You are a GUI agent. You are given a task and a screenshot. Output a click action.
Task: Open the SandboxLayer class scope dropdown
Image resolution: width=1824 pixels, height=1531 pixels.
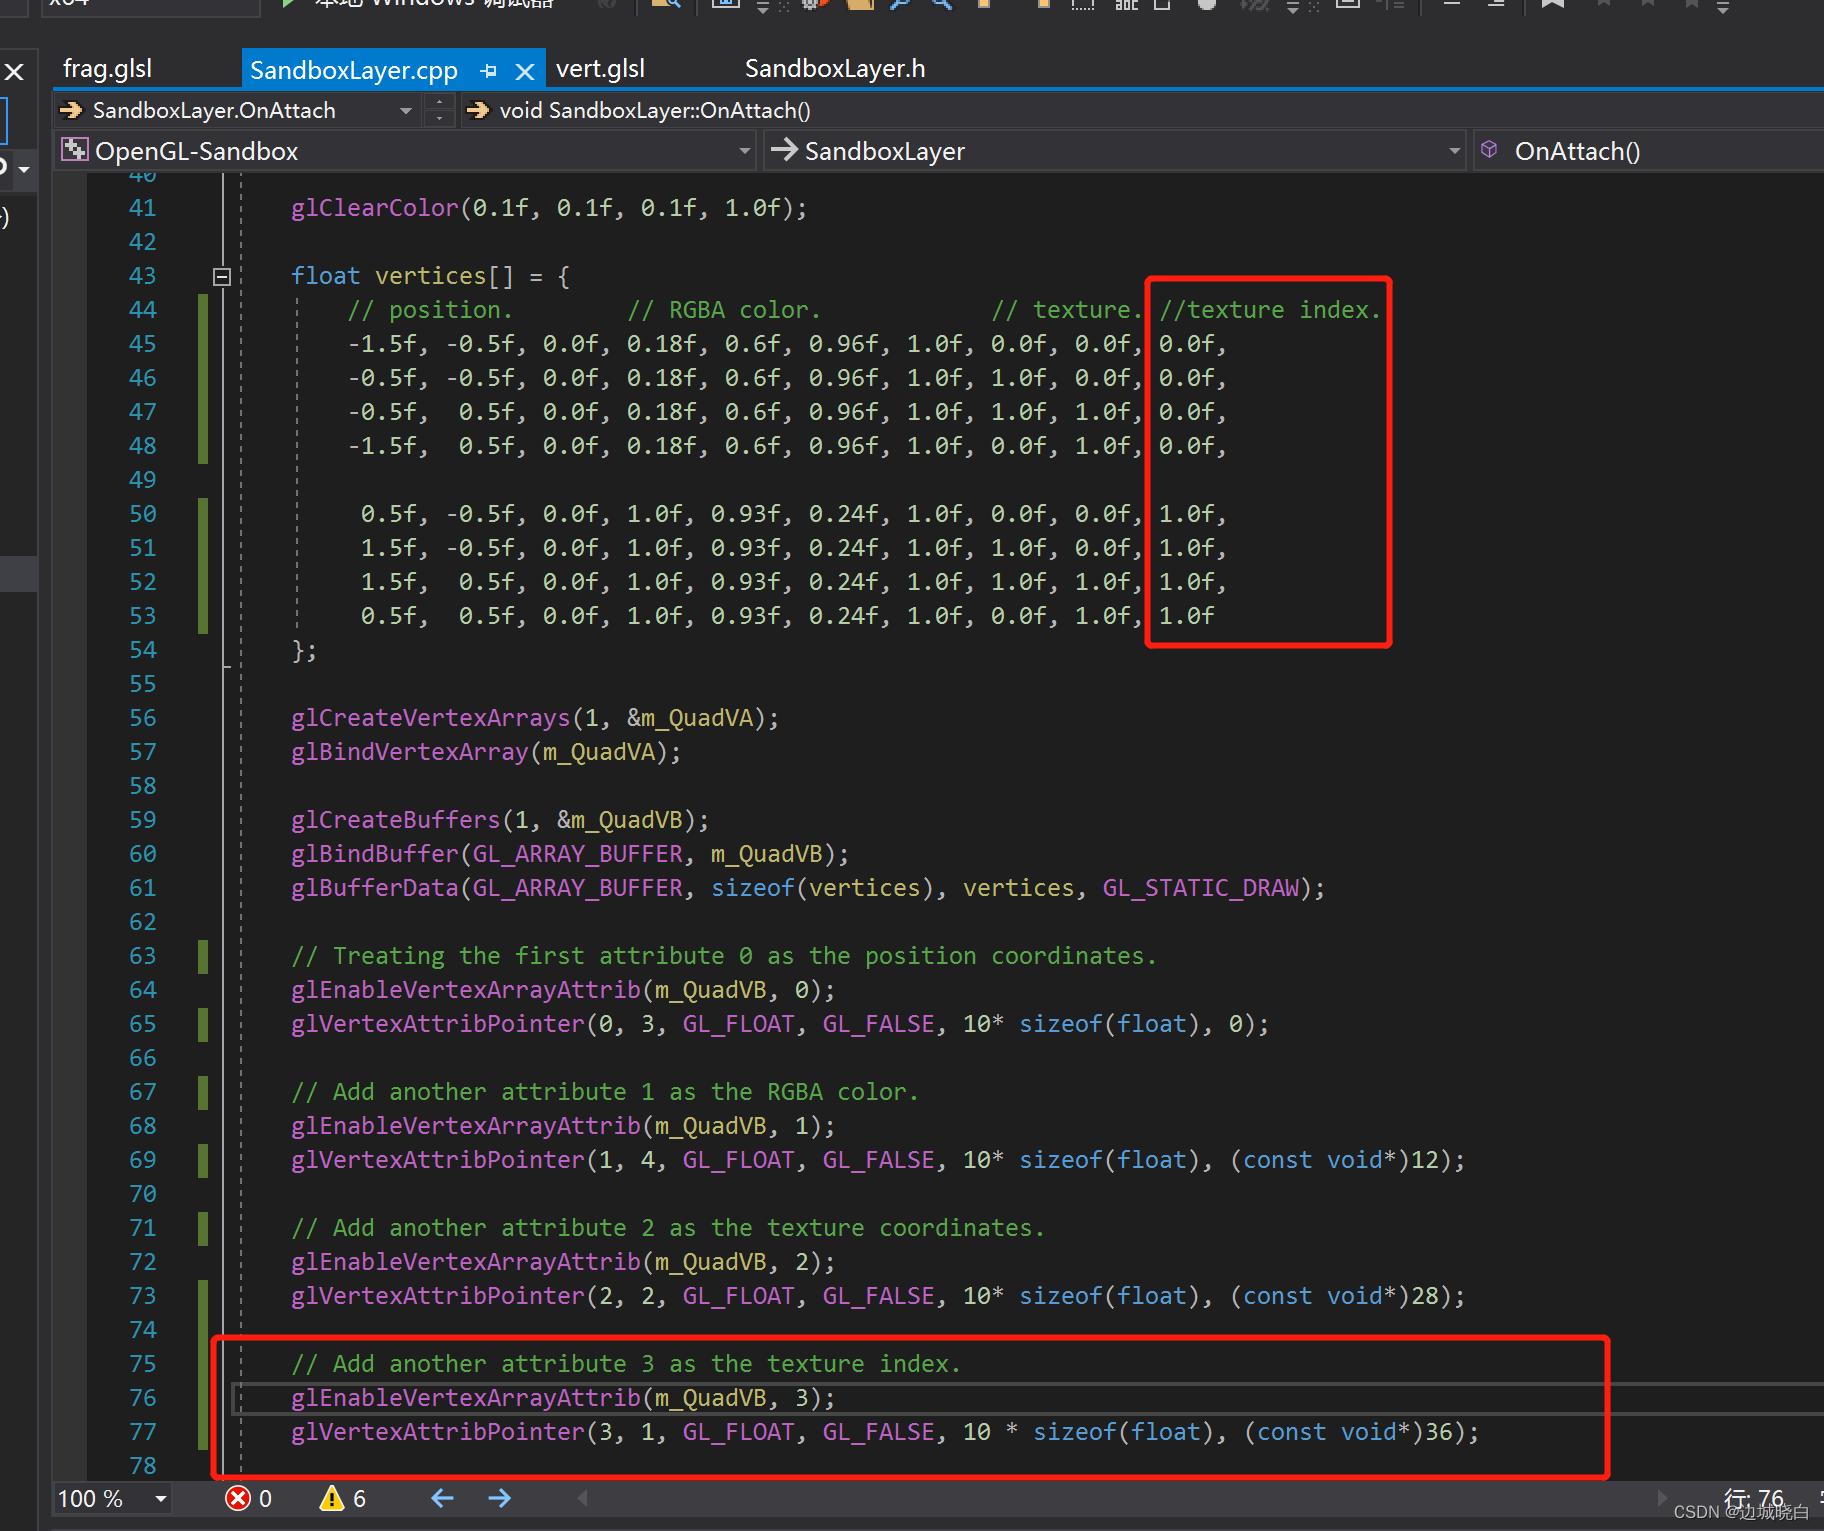pos(1454,151)
